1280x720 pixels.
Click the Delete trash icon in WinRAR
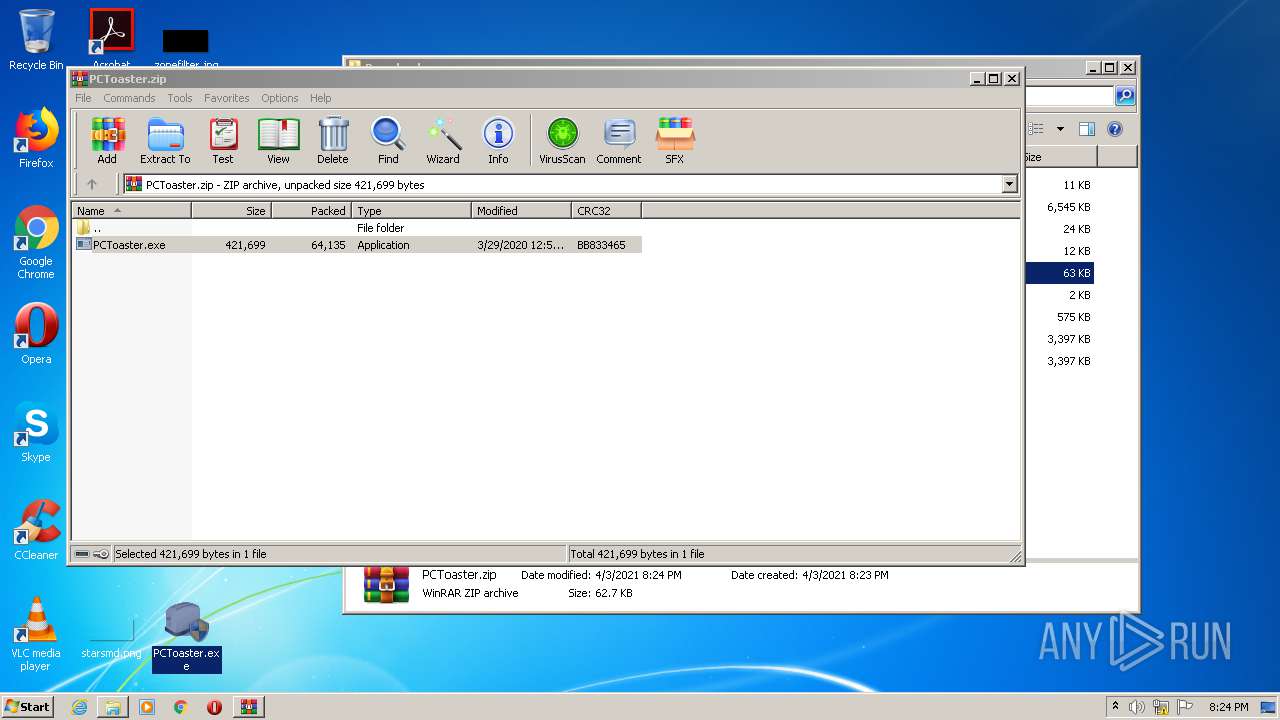[x=333, y=141]
